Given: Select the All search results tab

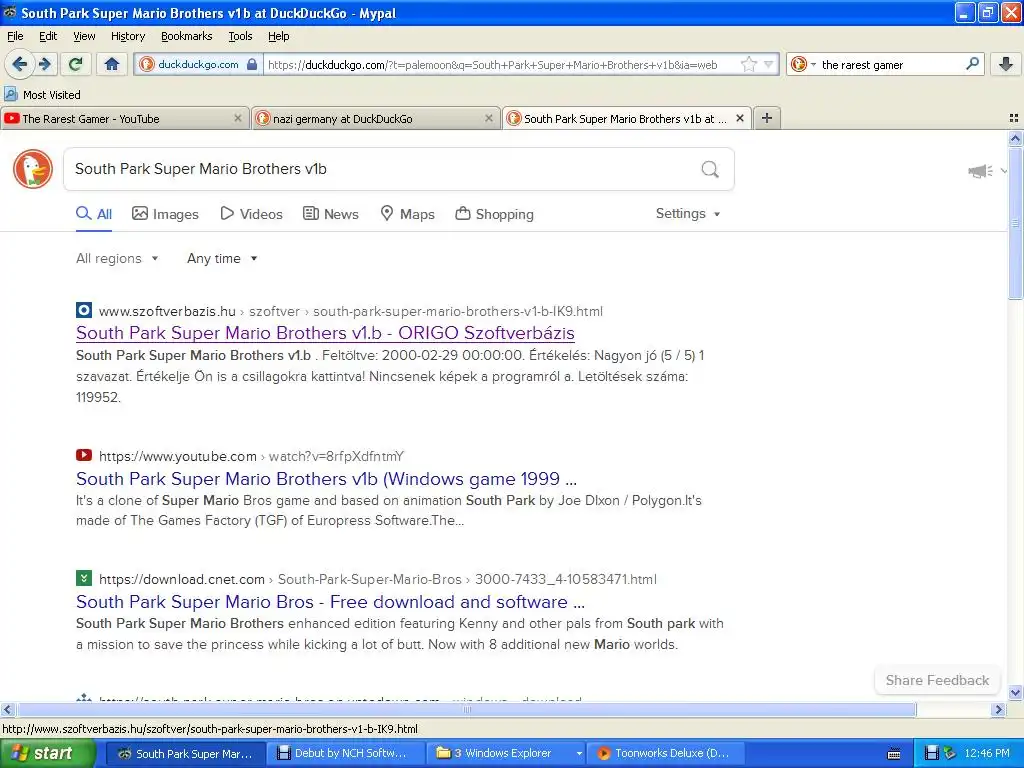Looking at the screenshot, I should coord(94,214).
